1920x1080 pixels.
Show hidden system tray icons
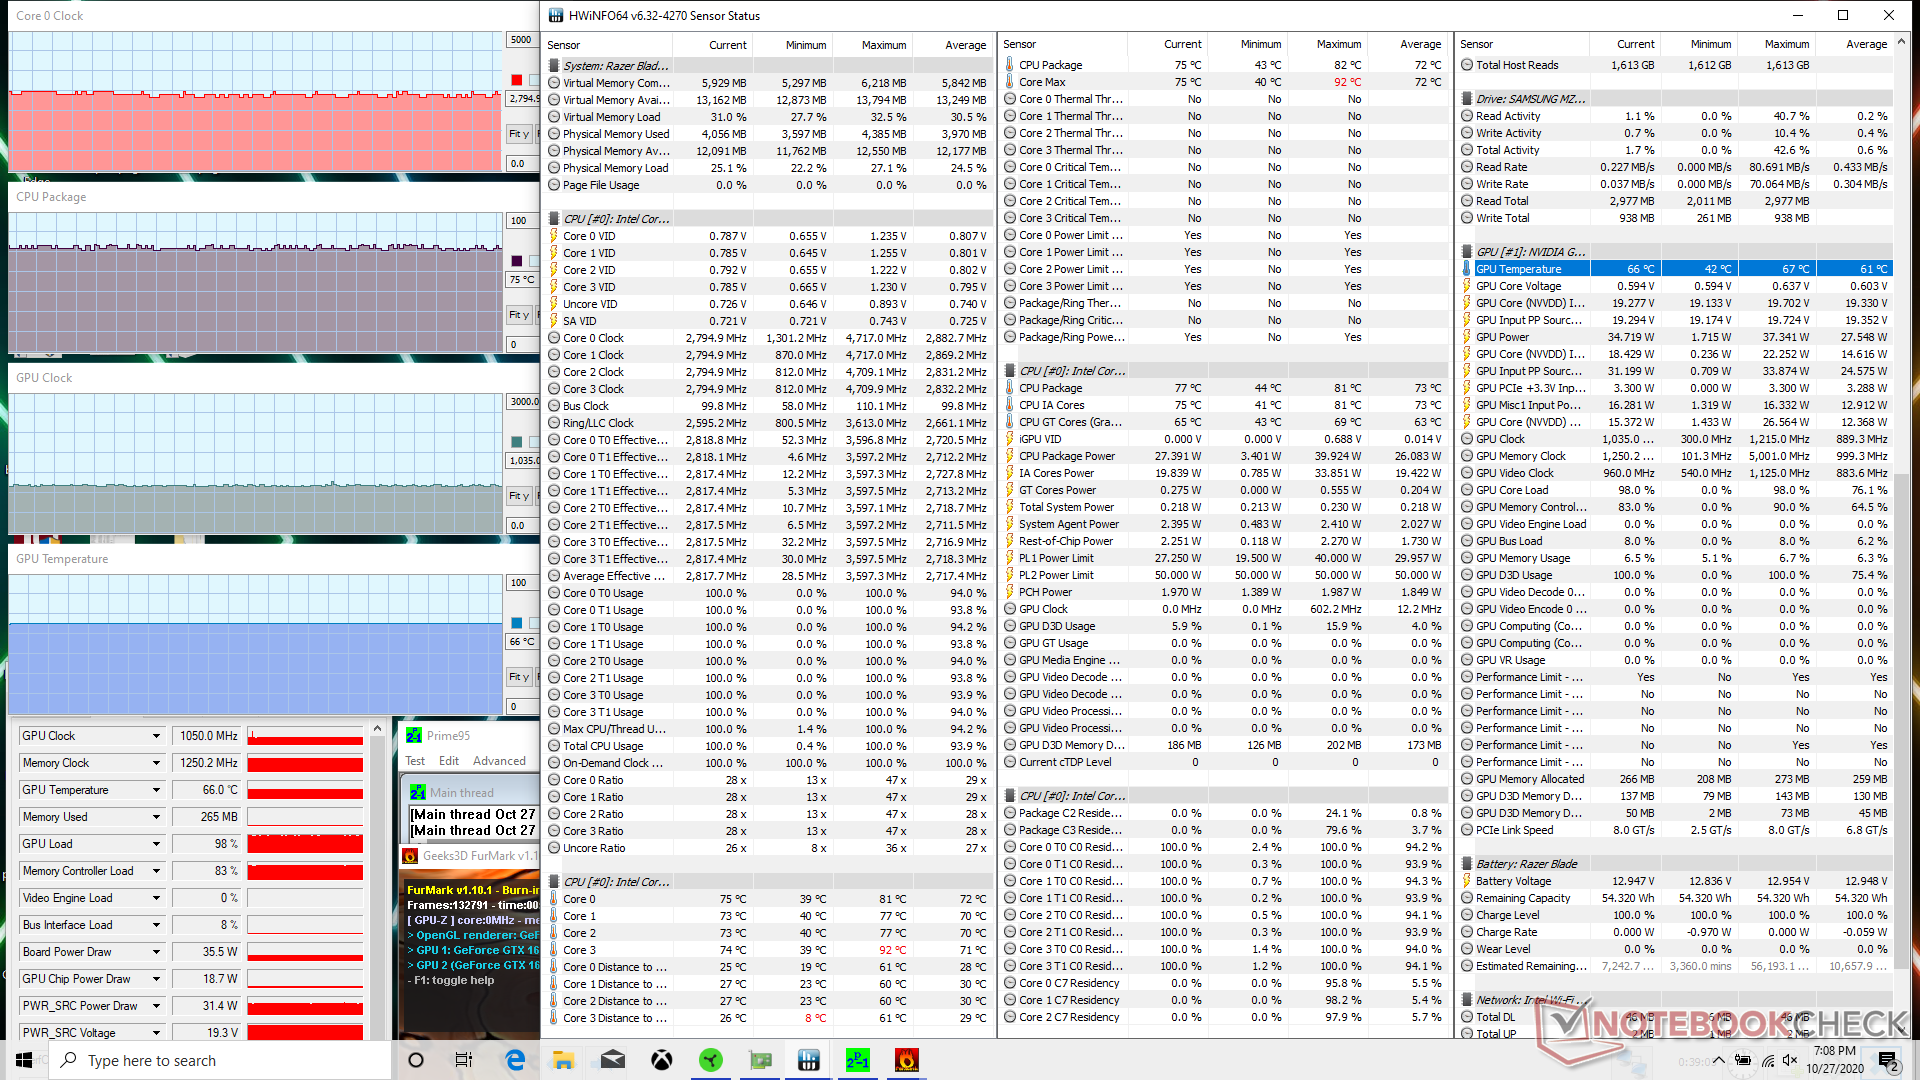pyautogui.click(x=1718, y=1060)
